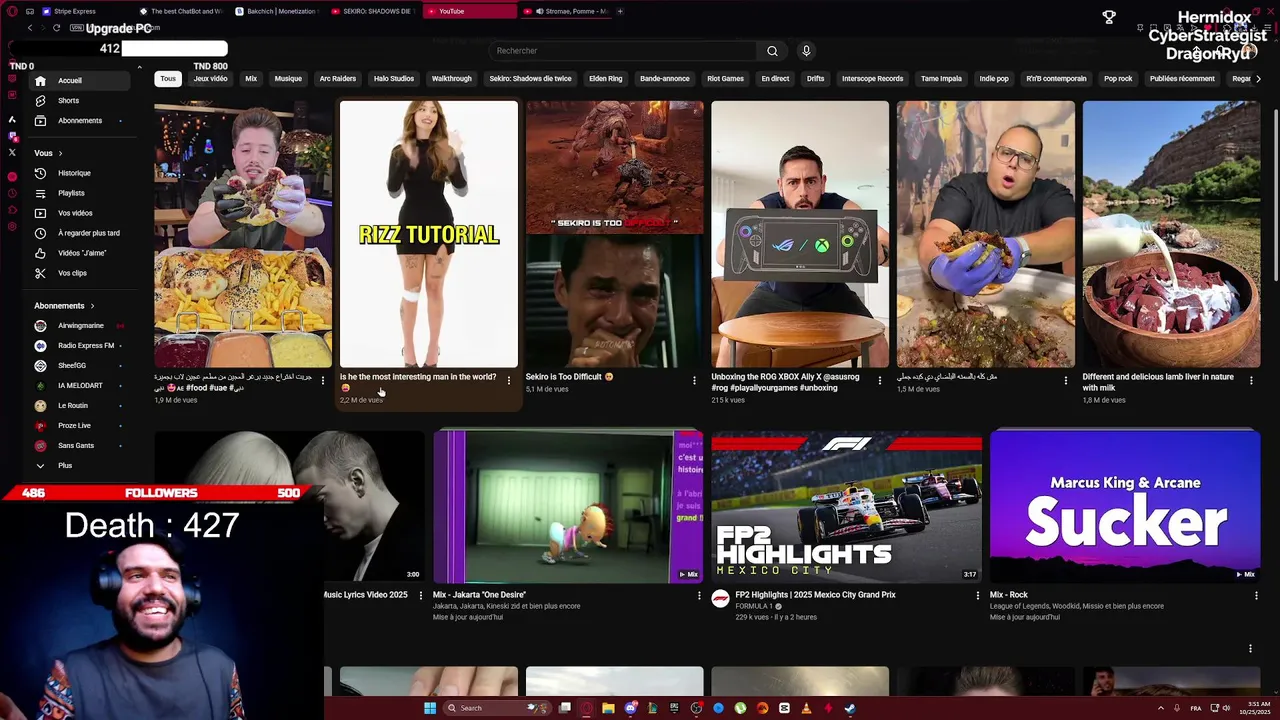The image size is (1280, 720).
Task: Switch keyboard language with FRA indicator
Action: coord(1195,708)
